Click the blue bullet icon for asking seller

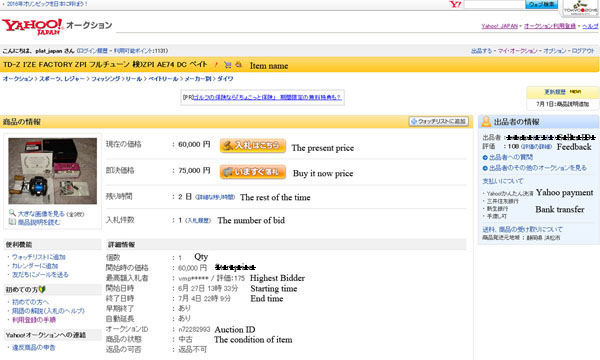(x=485, y=157)
